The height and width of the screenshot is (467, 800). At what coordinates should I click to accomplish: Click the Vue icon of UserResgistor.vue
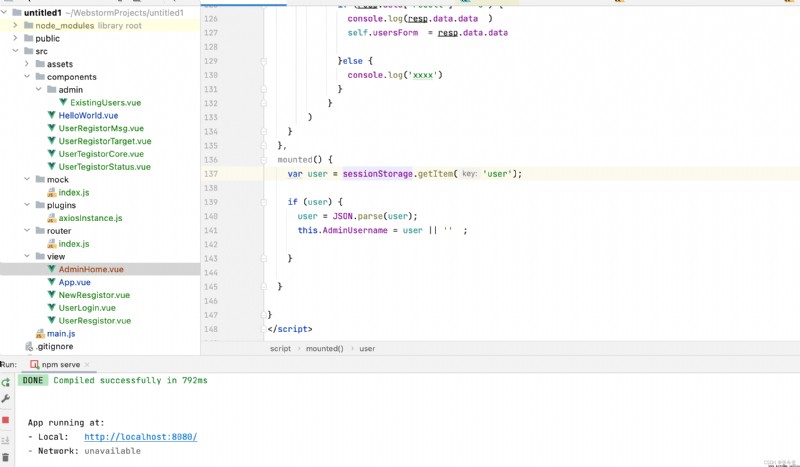[x=52, y=321]
